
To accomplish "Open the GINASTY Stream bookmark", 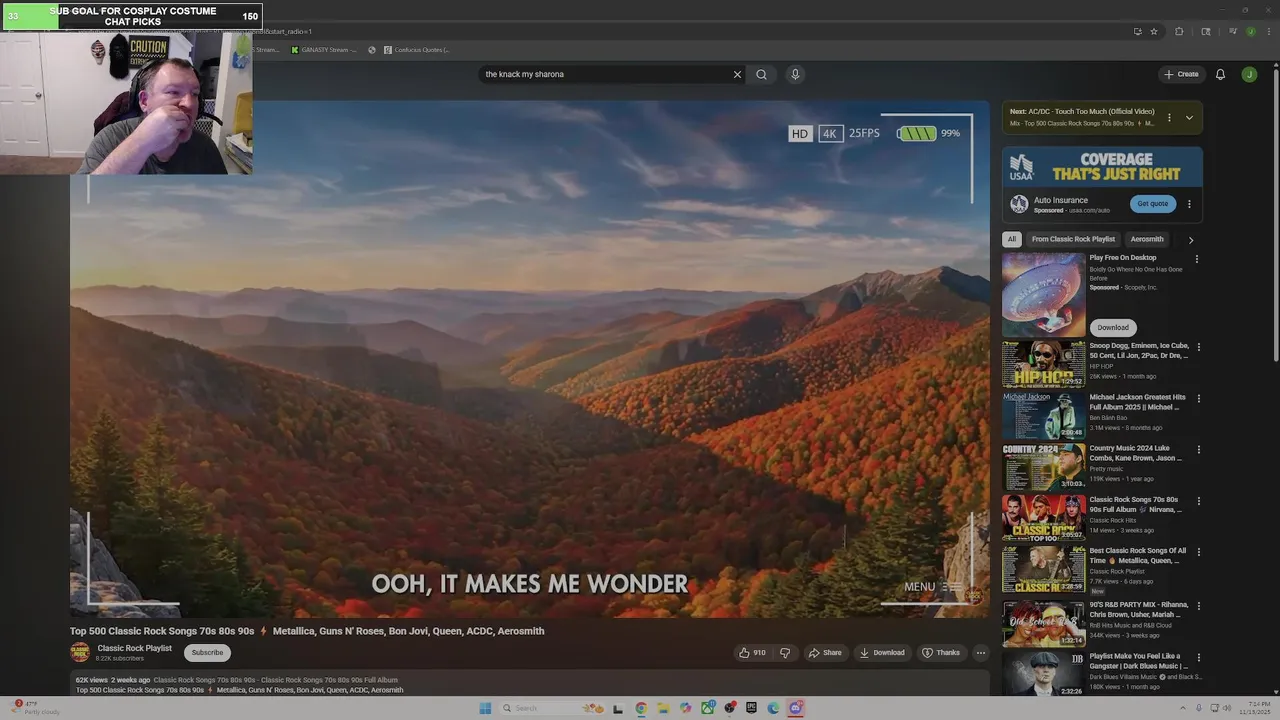I will pos(324,49).
